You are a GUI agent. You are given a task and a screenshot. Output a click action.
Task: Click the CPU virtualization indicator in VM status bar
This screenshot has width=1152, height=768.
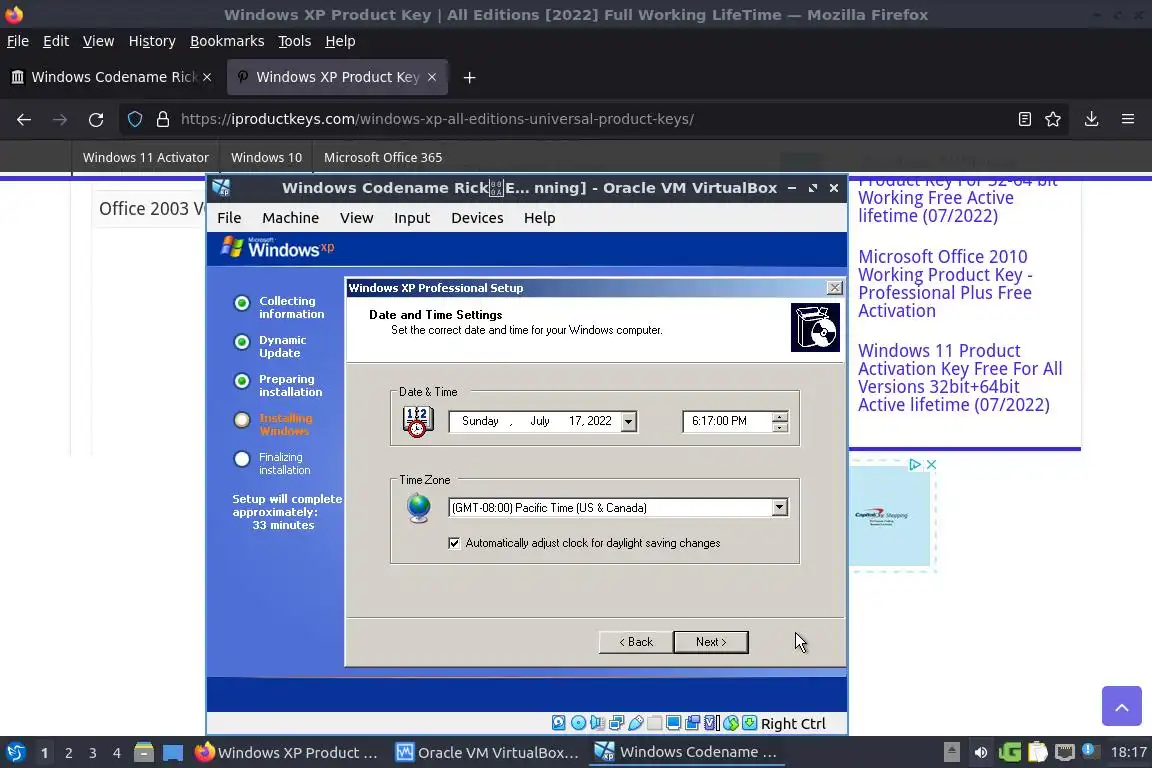pyautogui.click(x=711, y=723)
